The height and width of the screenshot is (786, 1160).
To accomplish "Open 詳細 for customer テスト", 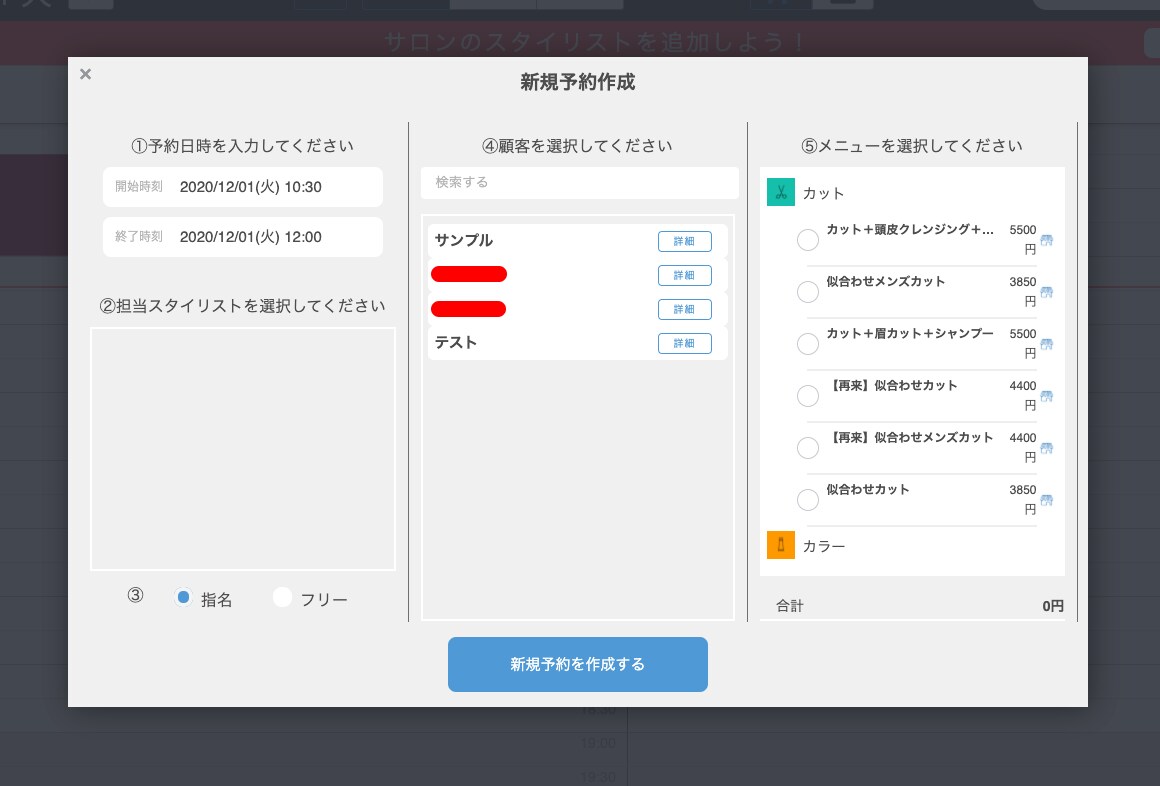I will point(684,343).
